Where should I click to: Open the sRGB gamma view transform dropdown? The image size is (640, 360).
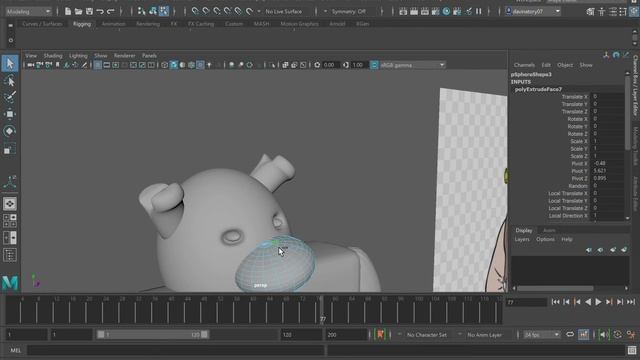click(412, 65)
